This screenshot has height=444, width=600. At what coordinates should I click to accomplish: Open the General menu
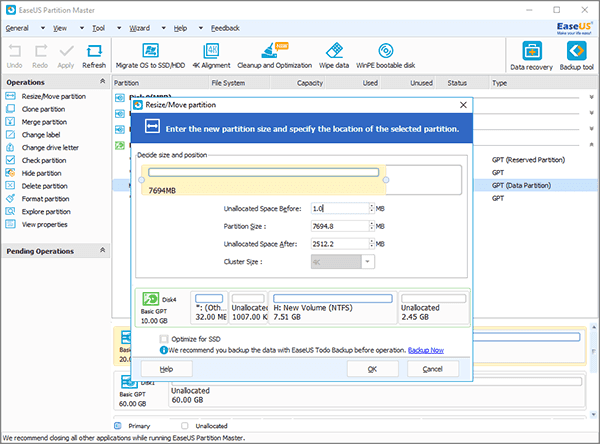pos(17,28)
